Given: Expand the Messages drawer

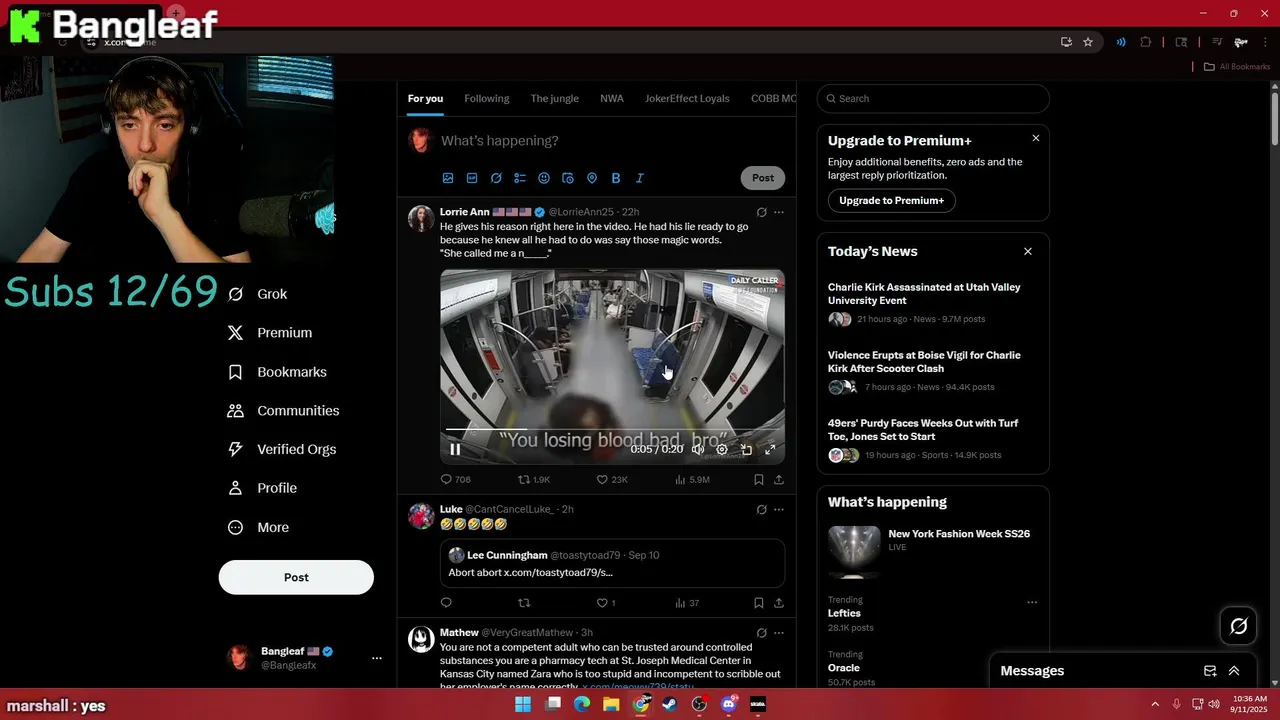Looking at the screenshot, I should [x=1234, y=671].
